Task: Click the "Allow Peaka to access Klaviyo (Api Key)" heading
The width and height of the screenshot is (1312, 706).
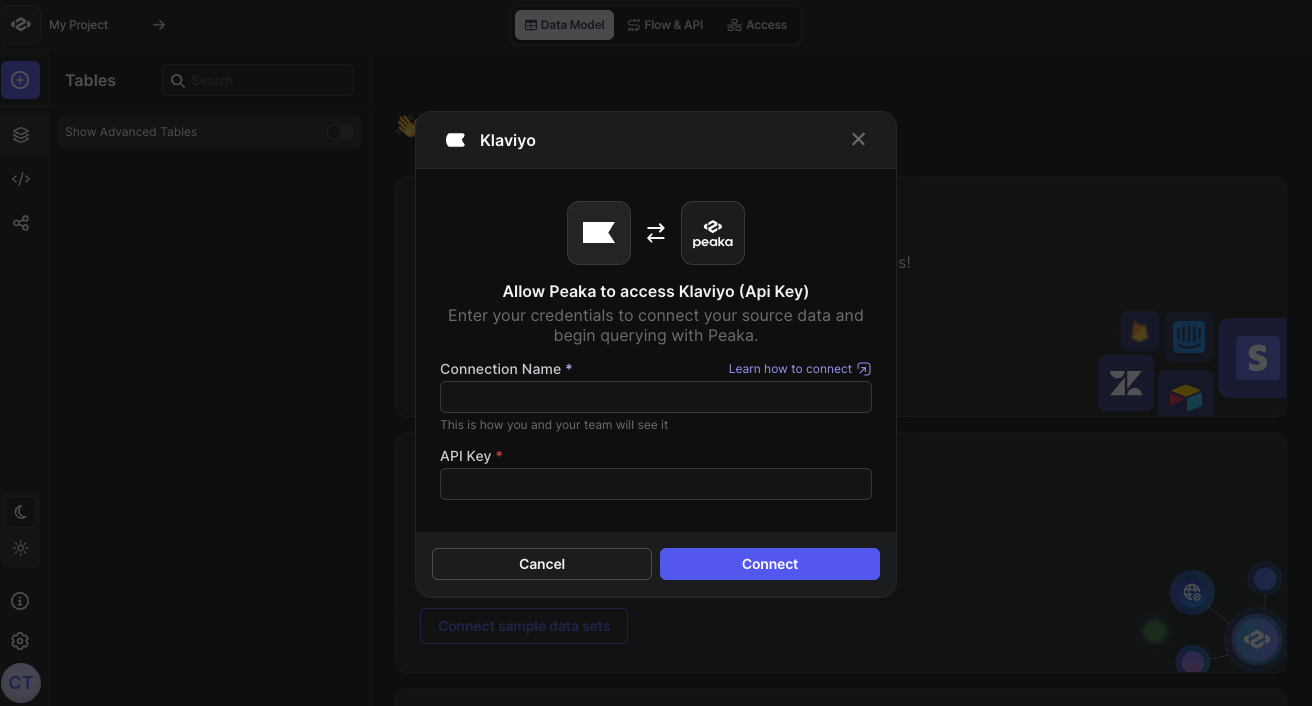Action: tap(656, 292)
